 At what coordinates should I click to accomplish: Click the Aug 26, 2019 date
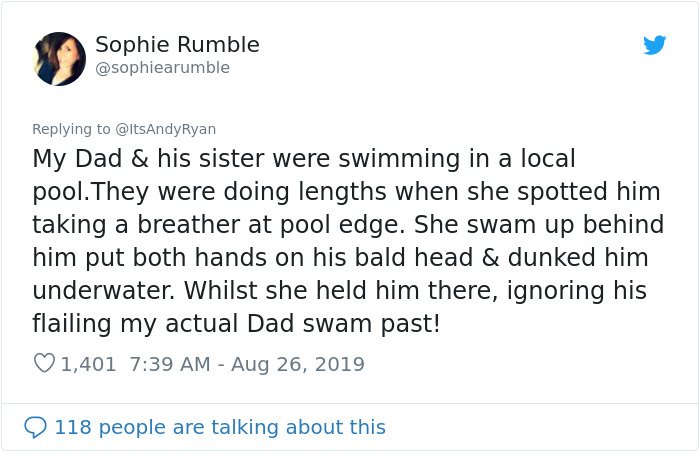pos(298,364)
